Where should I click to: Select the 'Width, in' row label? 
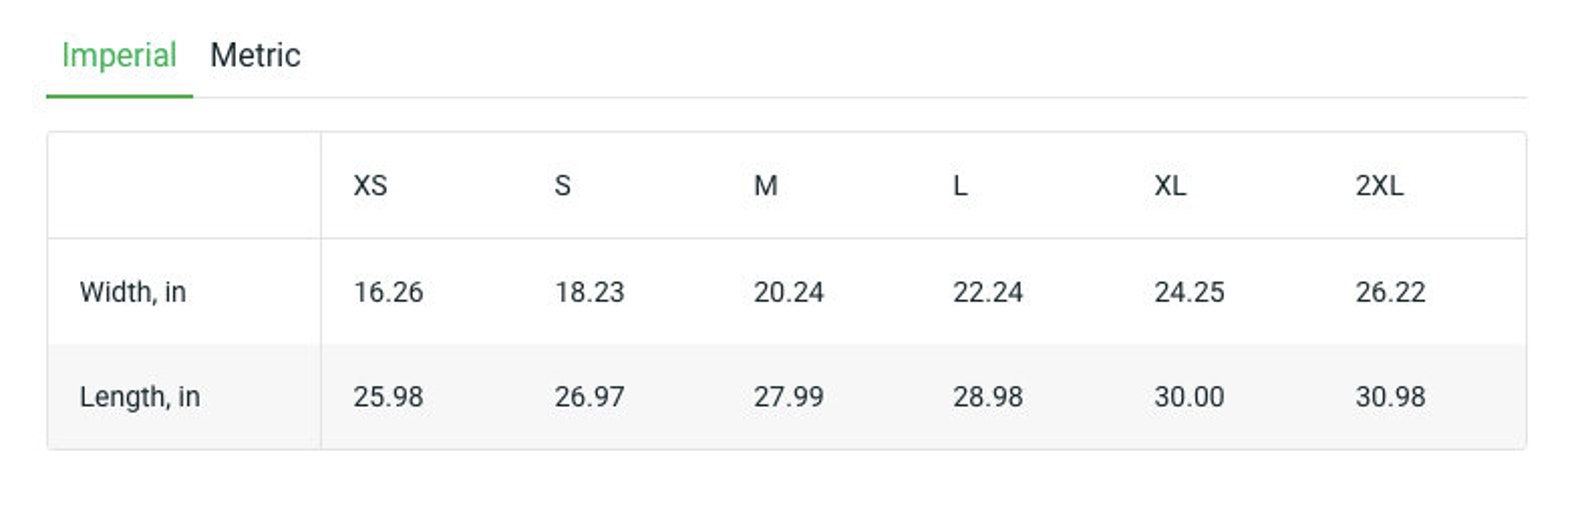(x=133, y=292)
